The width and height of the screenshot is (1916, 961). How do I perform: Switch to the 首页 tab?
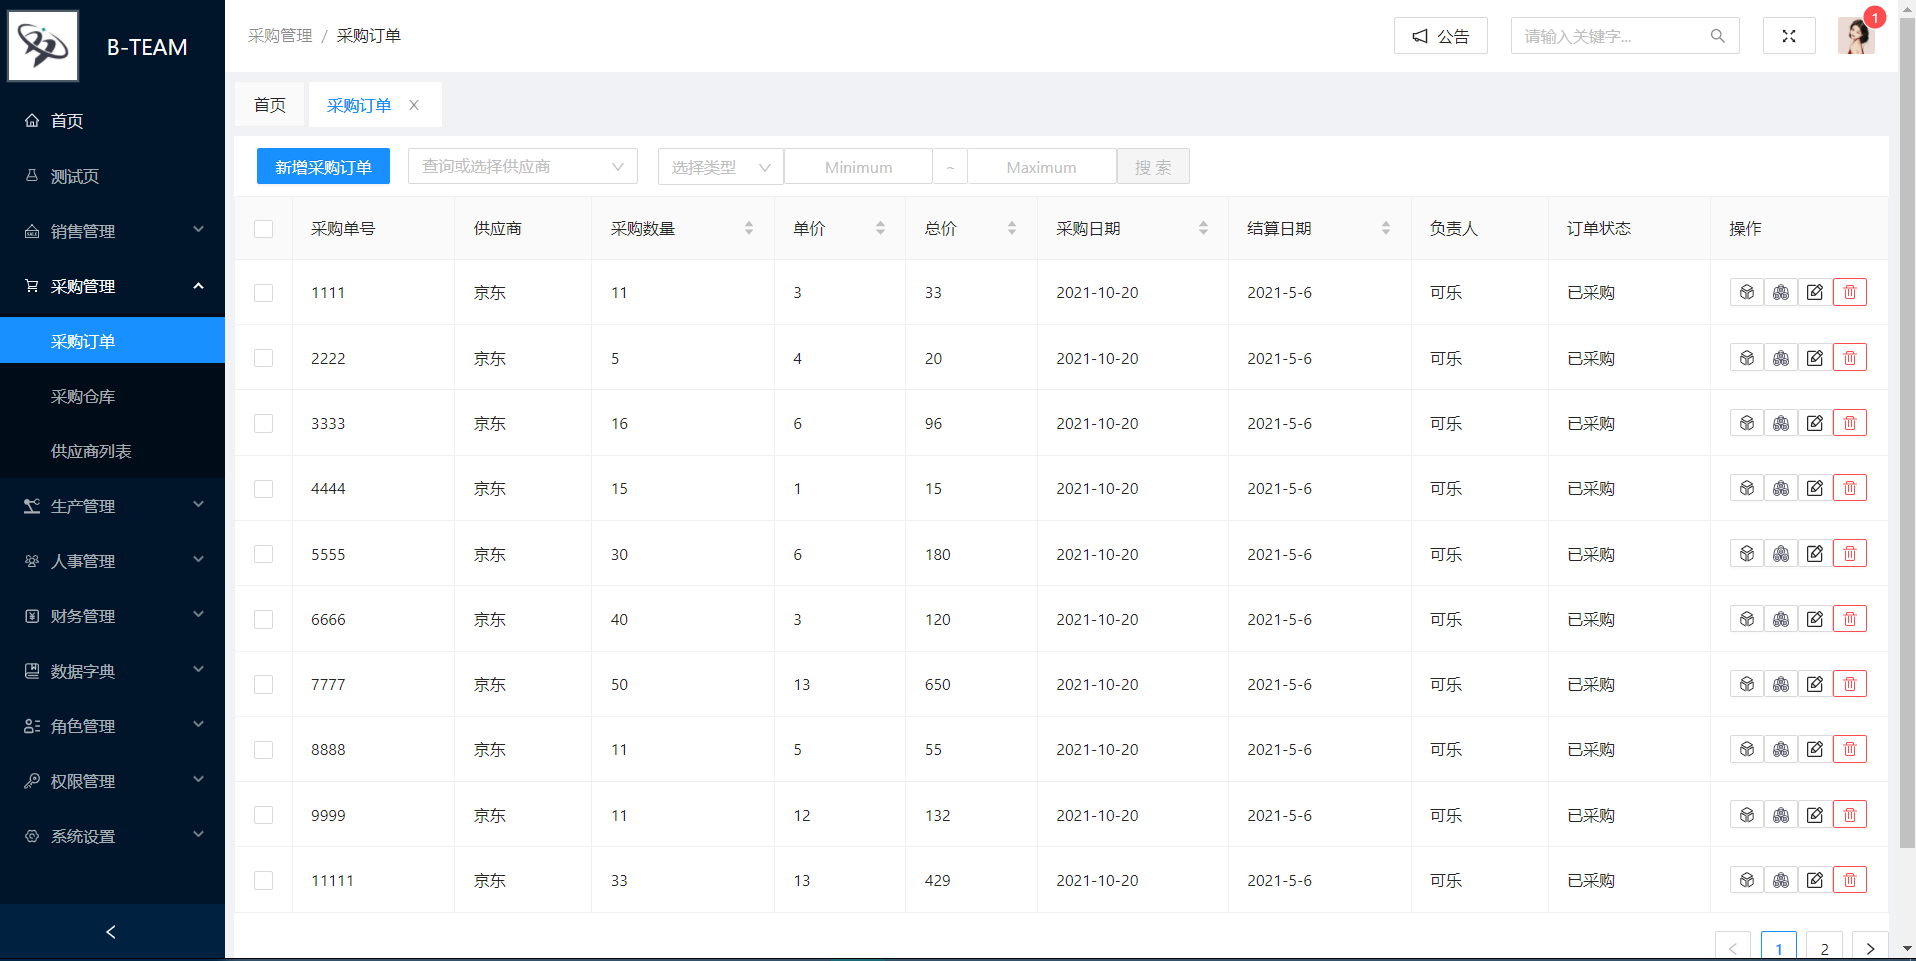[270, 105]
